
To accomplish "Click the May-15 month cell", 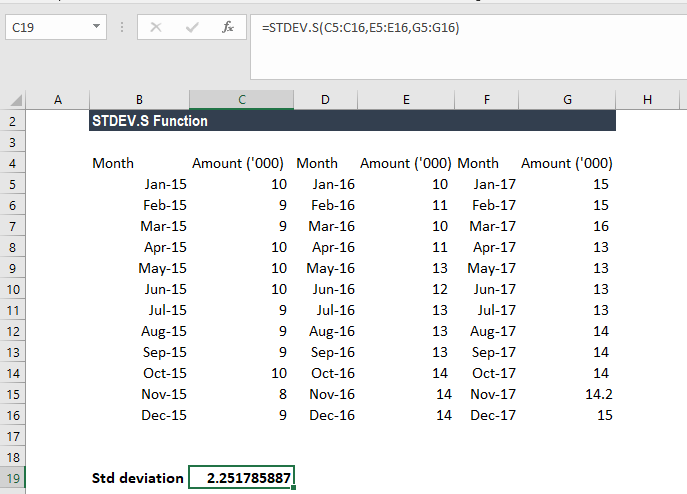I will point(139,268).
